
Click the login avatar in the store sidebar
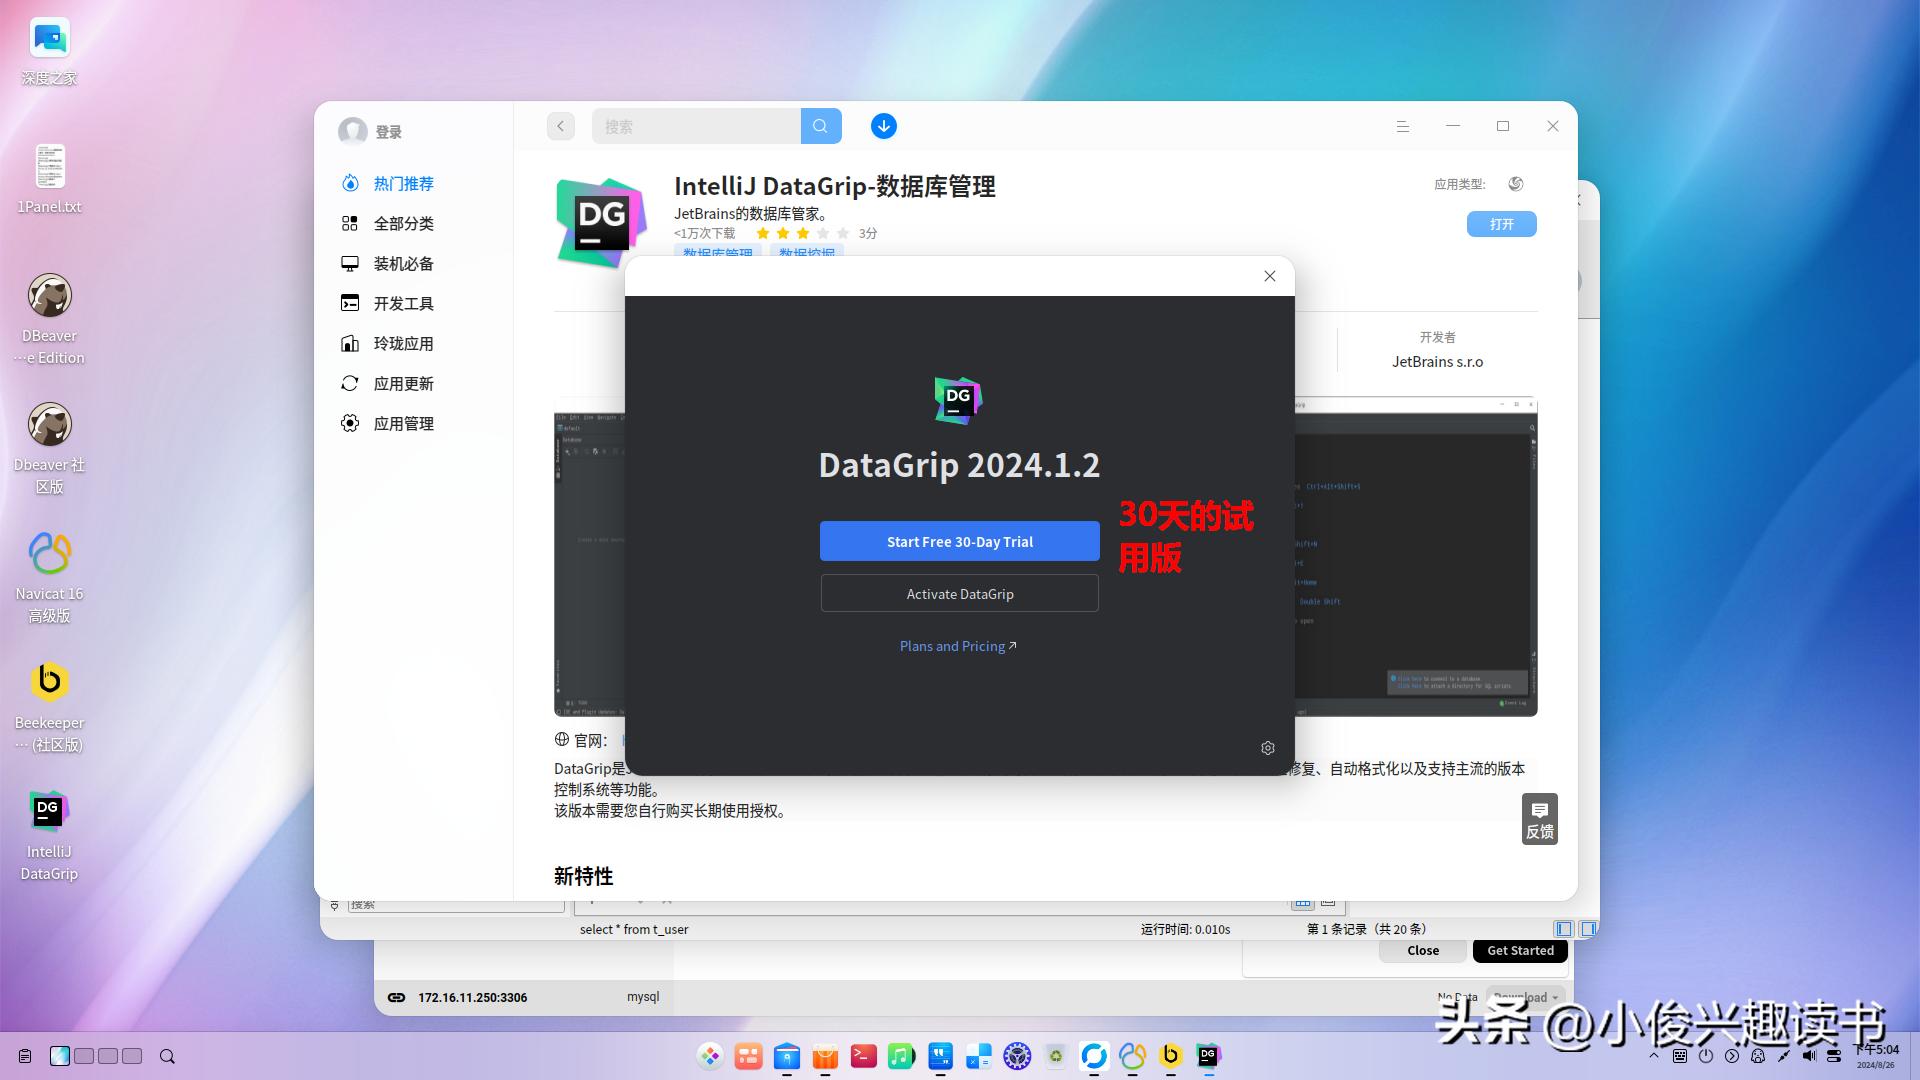pyautogui.click(x=352, y=131)
